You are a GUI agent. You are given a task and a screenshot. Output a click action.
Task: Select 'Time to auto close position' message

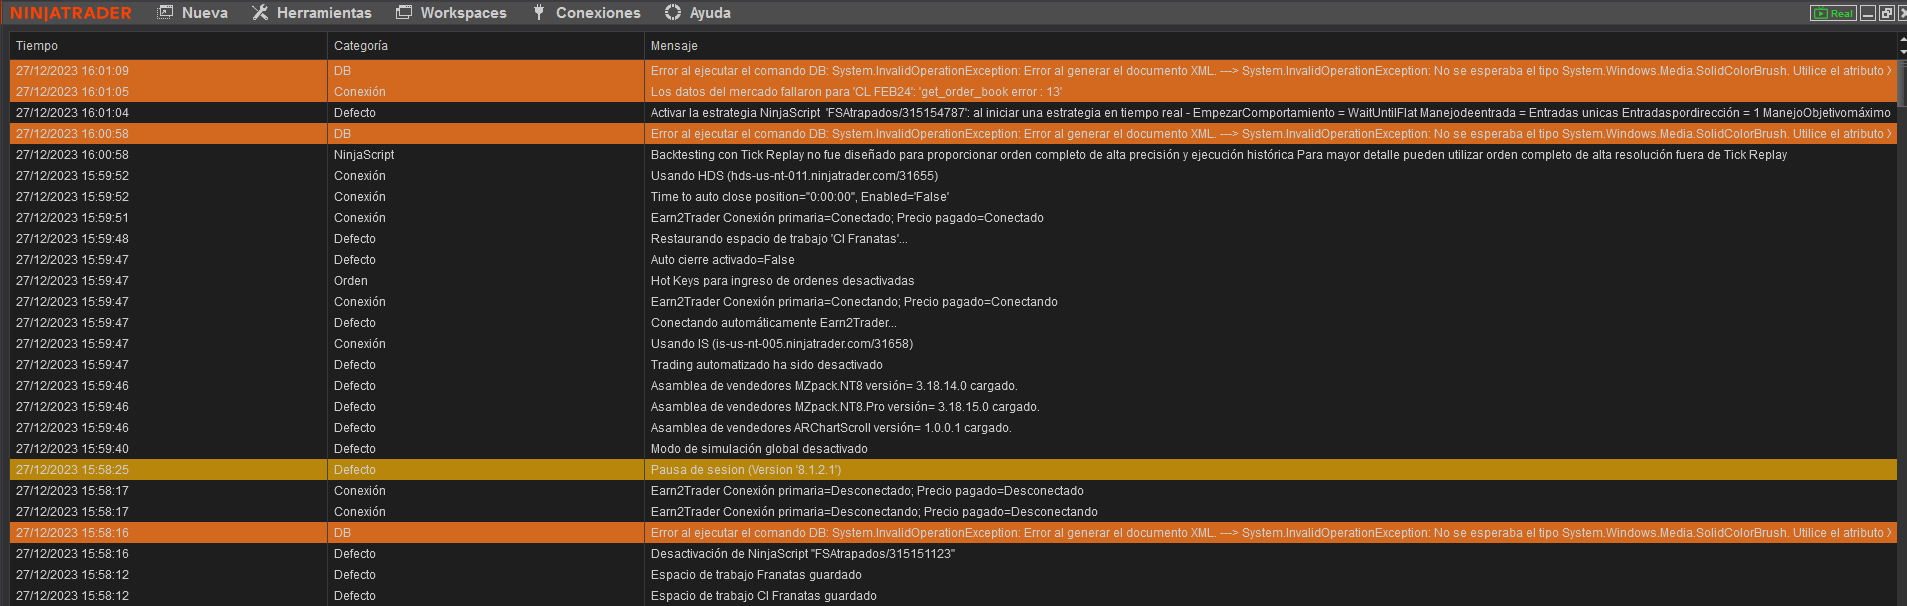[x=799, y=197]
